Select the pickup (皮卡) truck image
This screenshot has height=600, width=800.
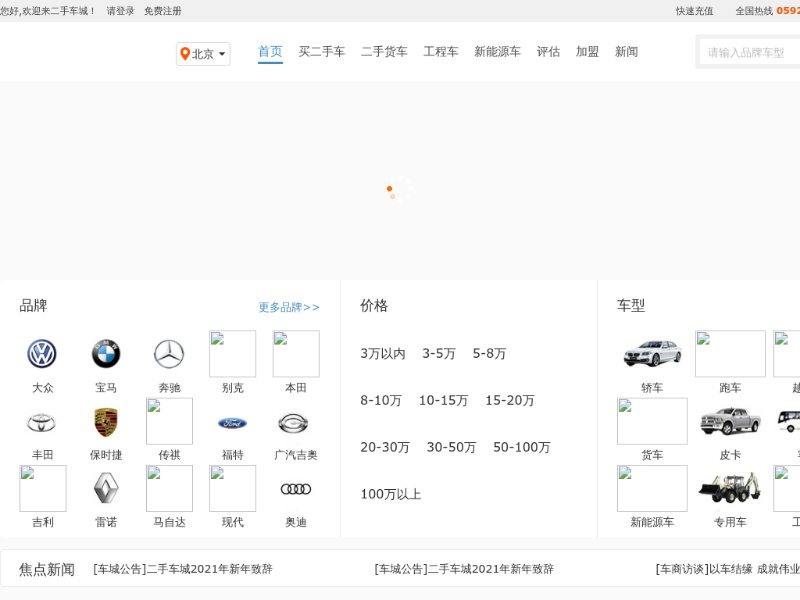click(x=730, y=421)
